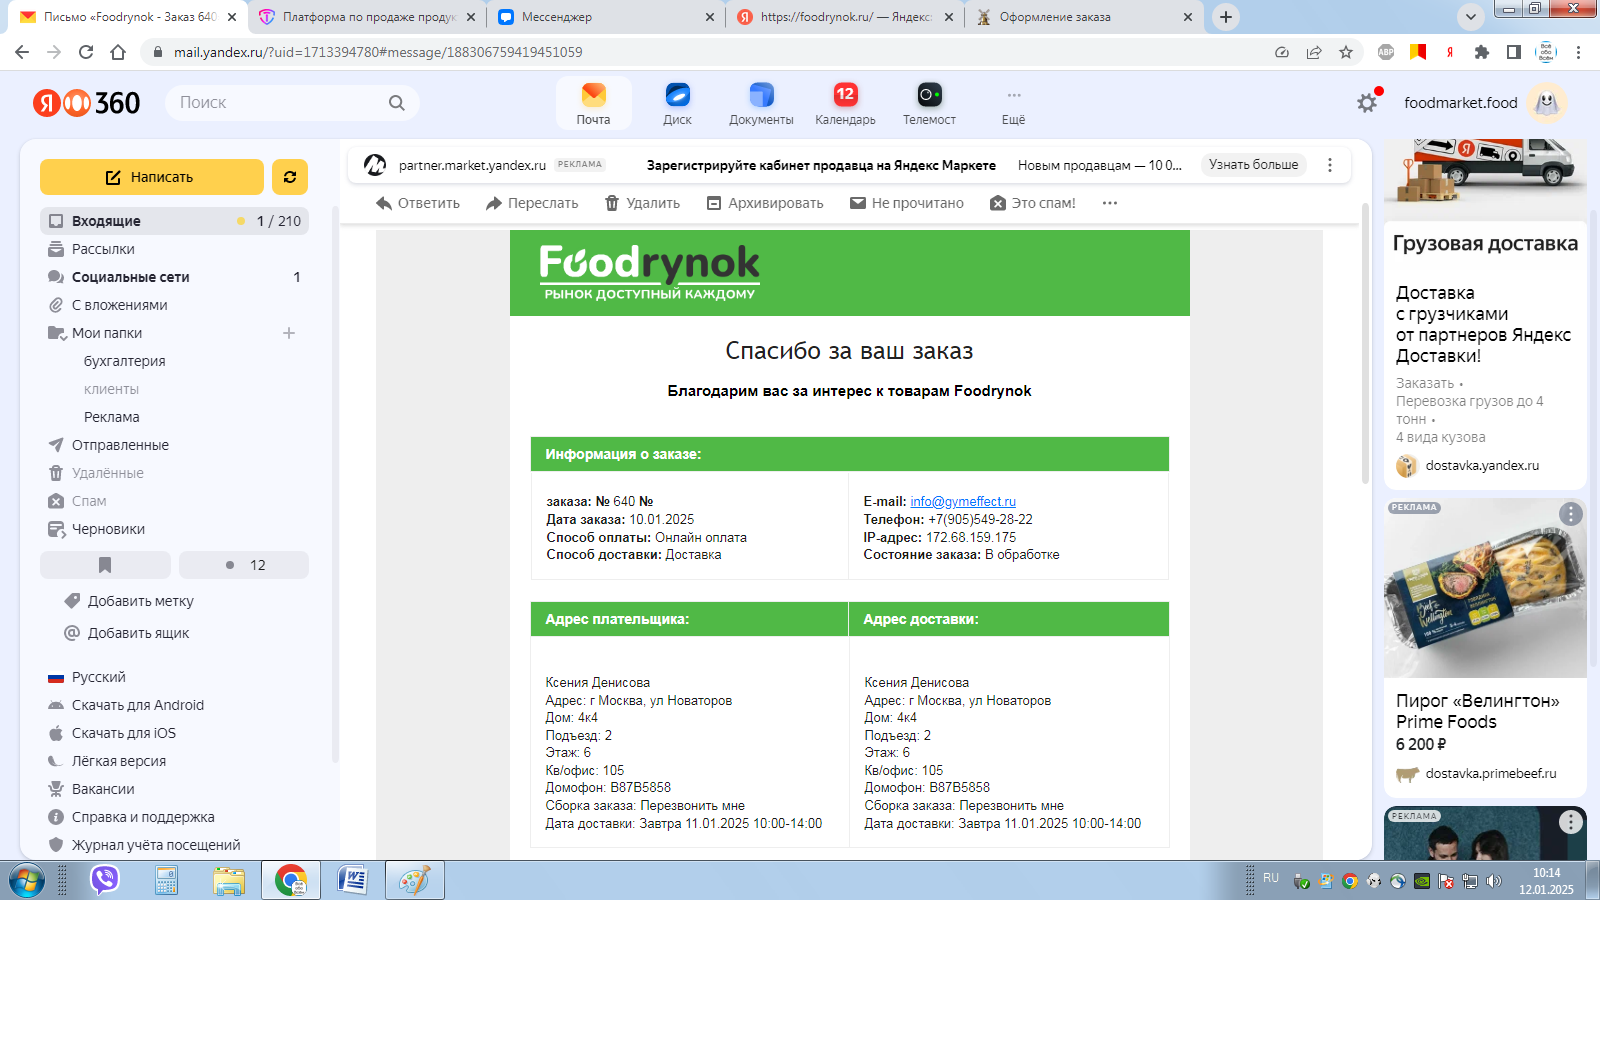Mark message as Не прочитано
This screenshot has height=1058, width=1600.
(907, 203)
